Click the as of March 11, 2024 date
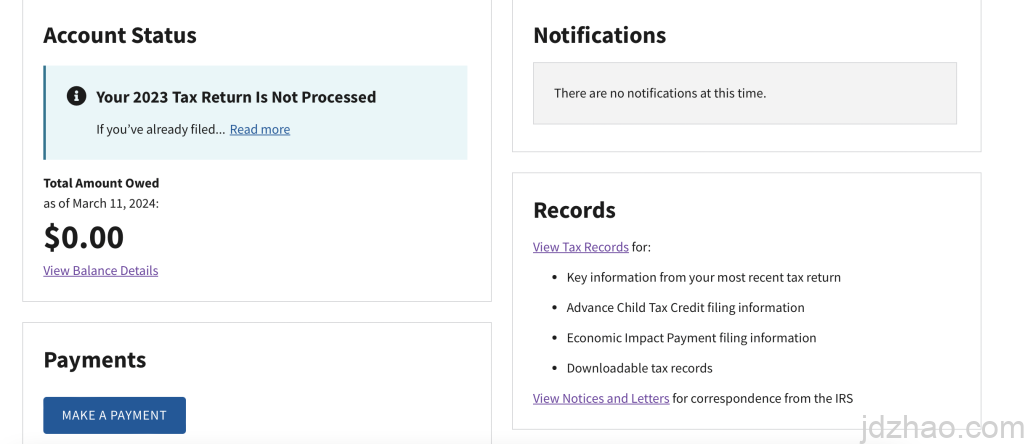This screenshot has height=444, width=1024. click(x=101, y=203)
